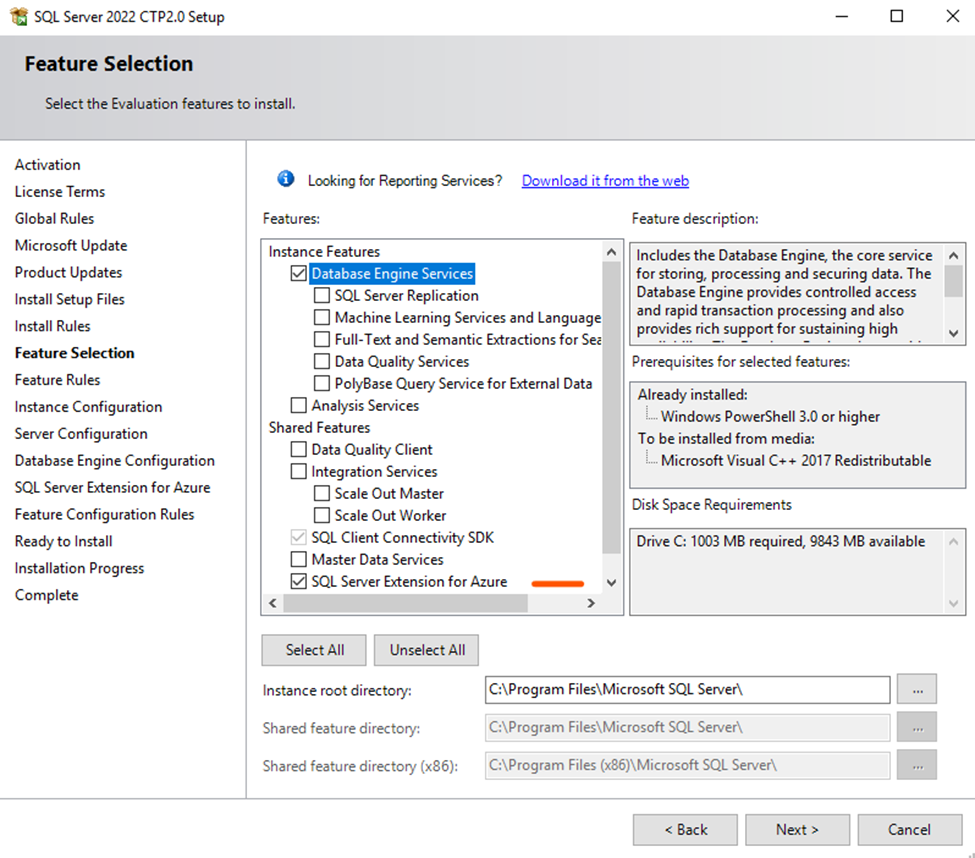Go to the previous page with Back
This screenshot has height=858, width=975.
[x=685, y=829]
